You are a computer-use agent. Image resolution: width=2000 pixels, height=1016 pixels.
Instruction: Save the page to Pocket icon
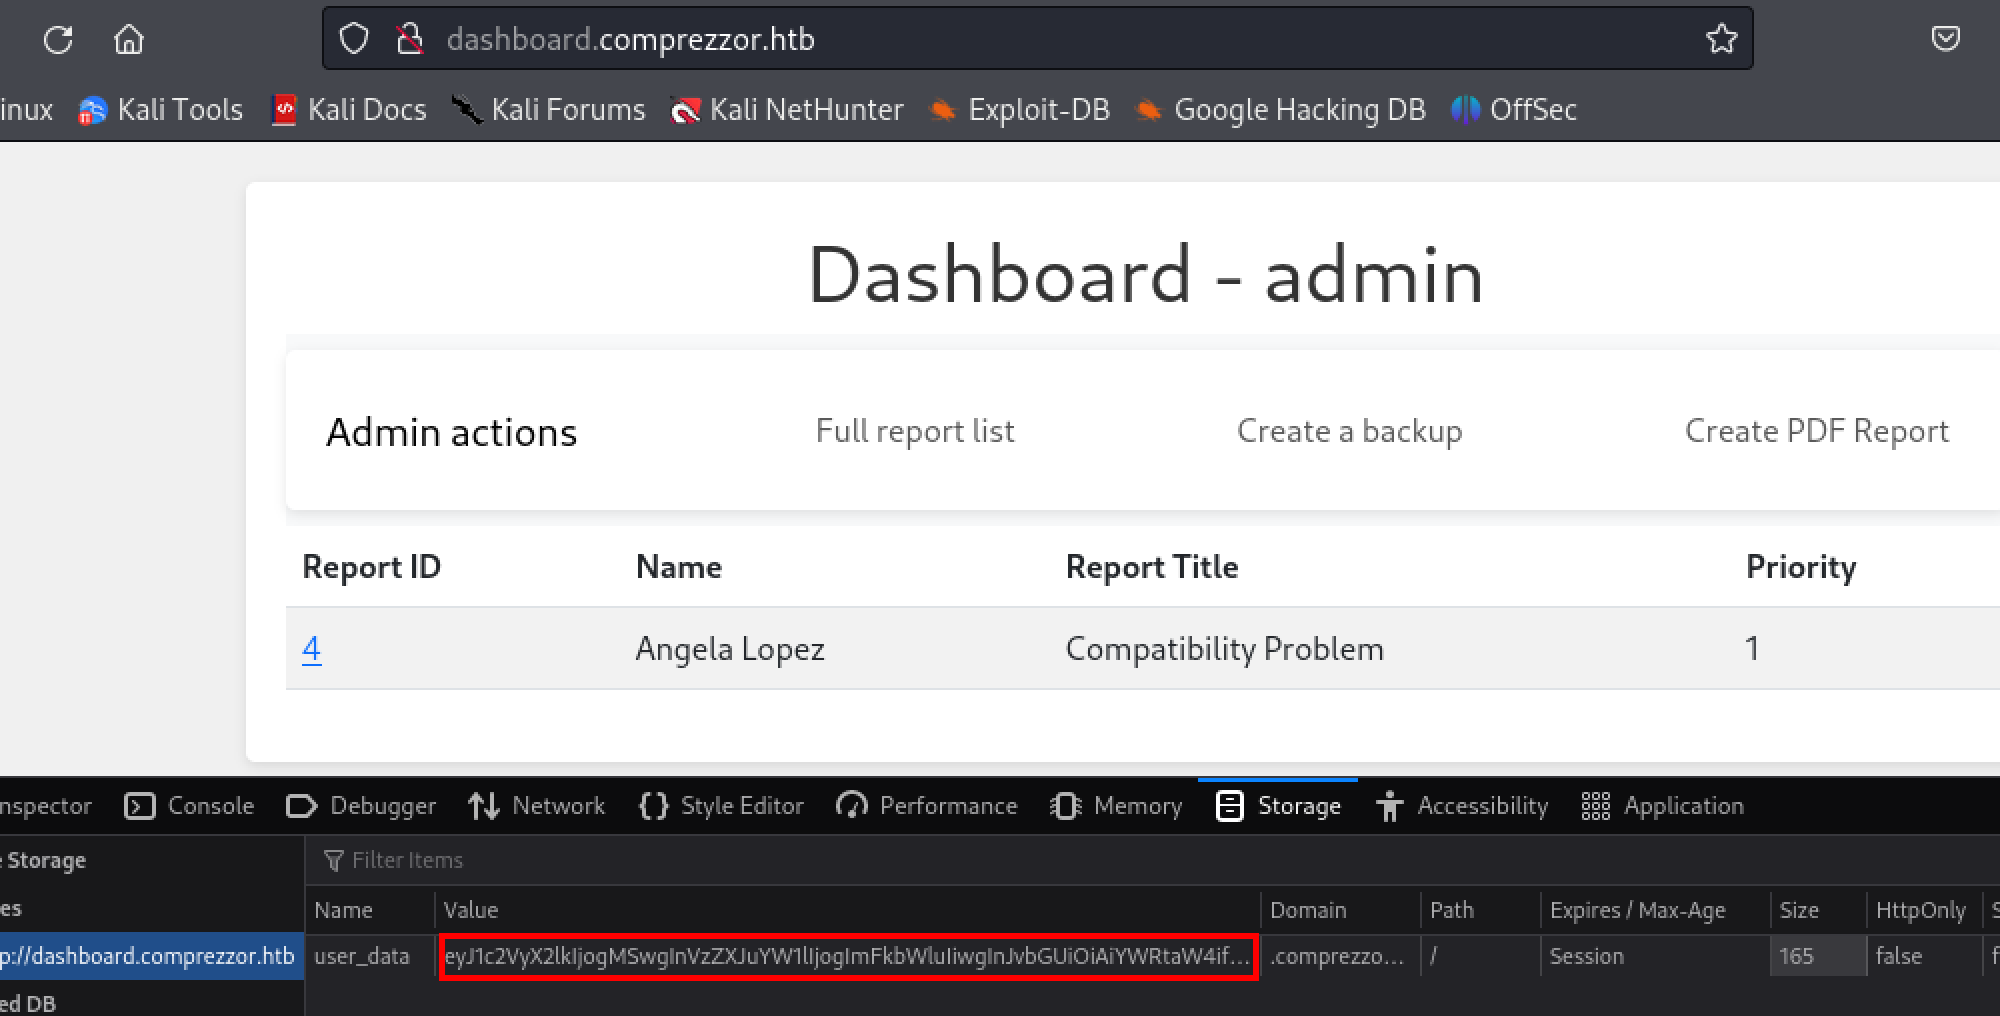click(1945, 39)
